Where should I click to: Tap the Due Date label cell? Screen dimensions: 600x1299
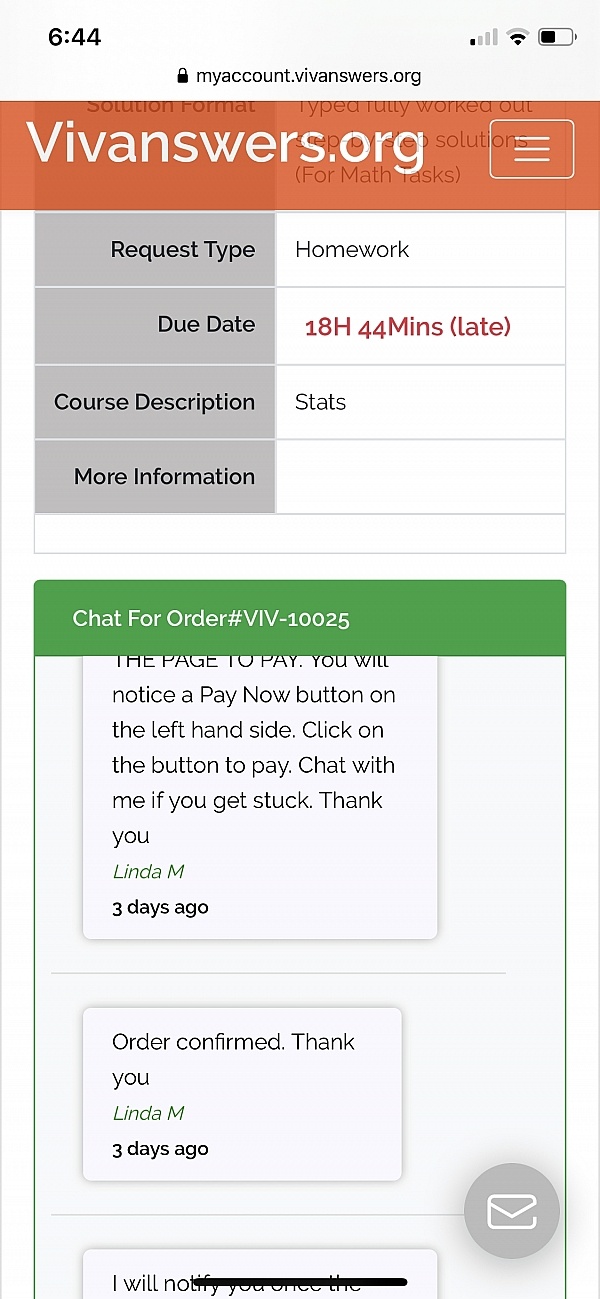pyautogui.click(x=155, y=325)
